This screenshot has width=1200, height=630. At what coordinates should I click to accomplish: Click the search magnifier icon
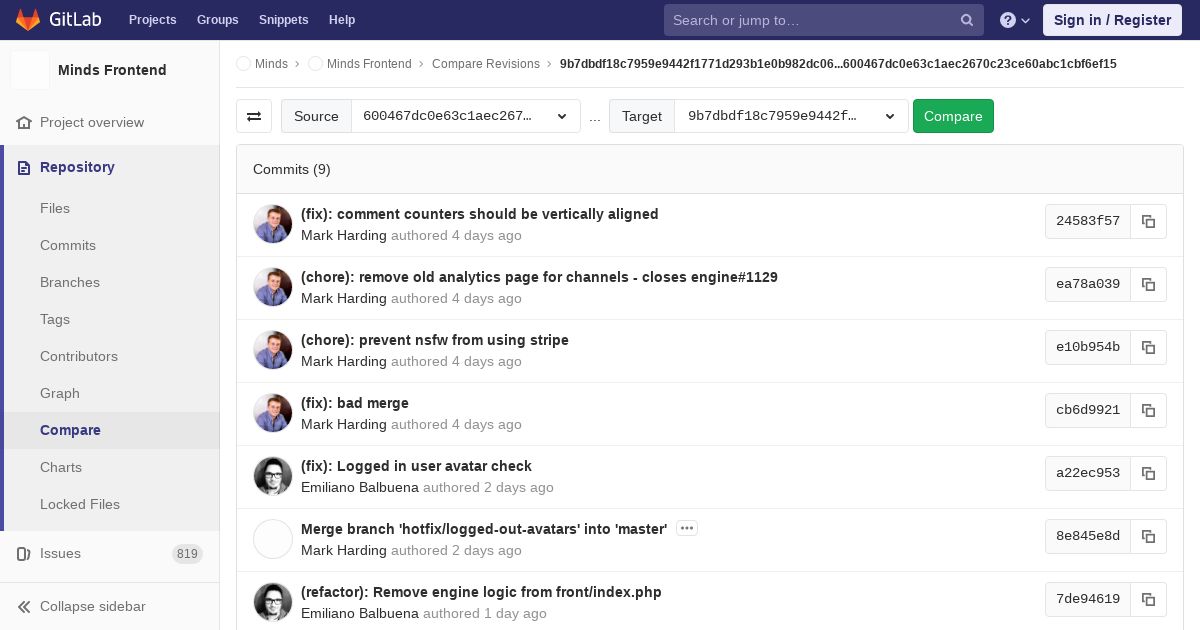coord(967,20)
